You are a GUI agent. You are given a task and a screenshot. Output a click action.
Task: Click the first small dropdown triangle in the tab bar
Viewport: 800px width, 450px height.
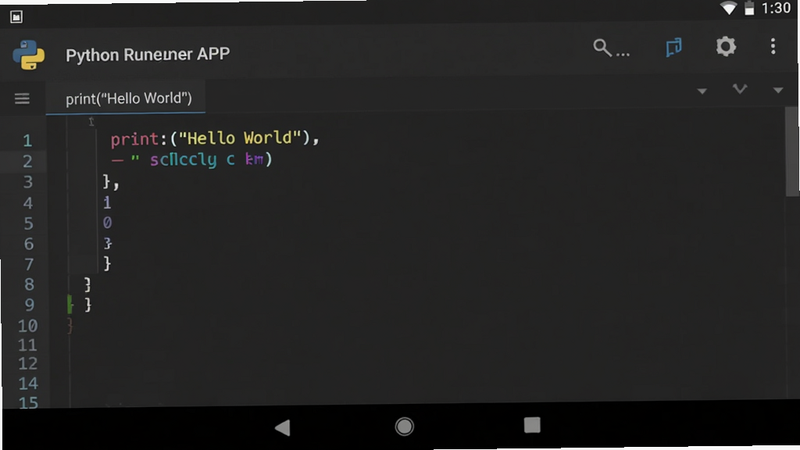[702, 91]
